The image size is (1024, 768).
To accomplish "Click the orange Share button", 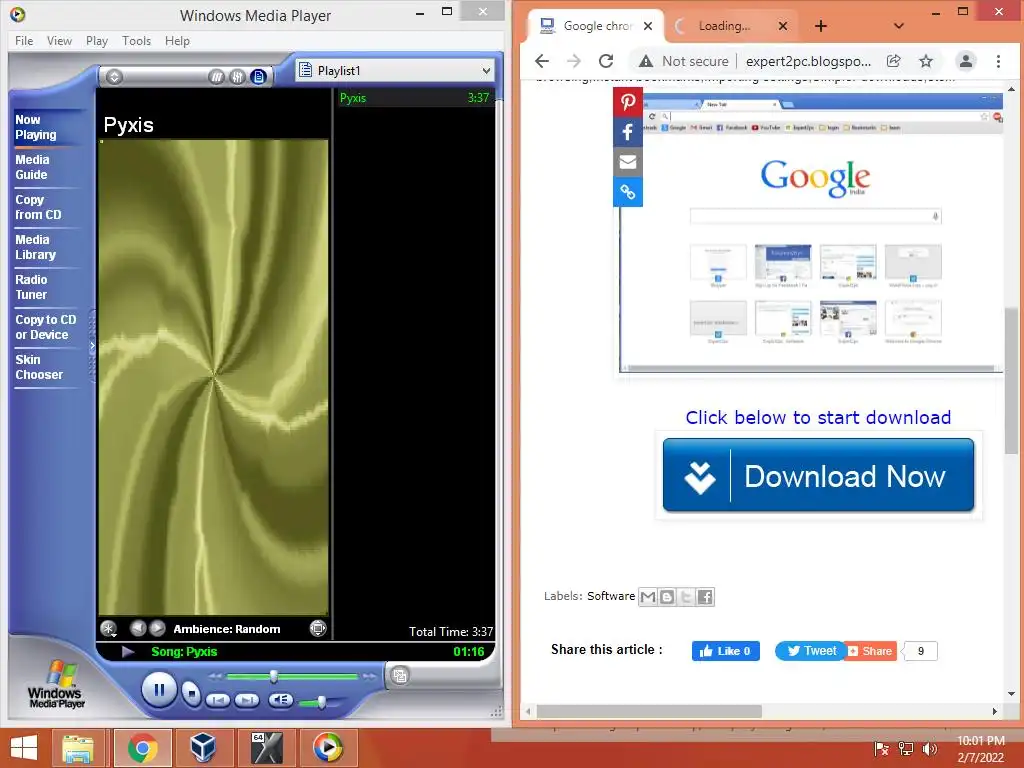I will [x=871, y=650].
